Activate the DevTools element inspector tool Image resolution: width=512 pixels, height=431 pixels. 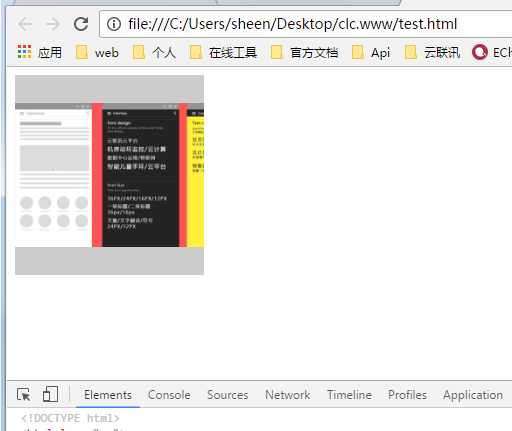tap(24, 395)
